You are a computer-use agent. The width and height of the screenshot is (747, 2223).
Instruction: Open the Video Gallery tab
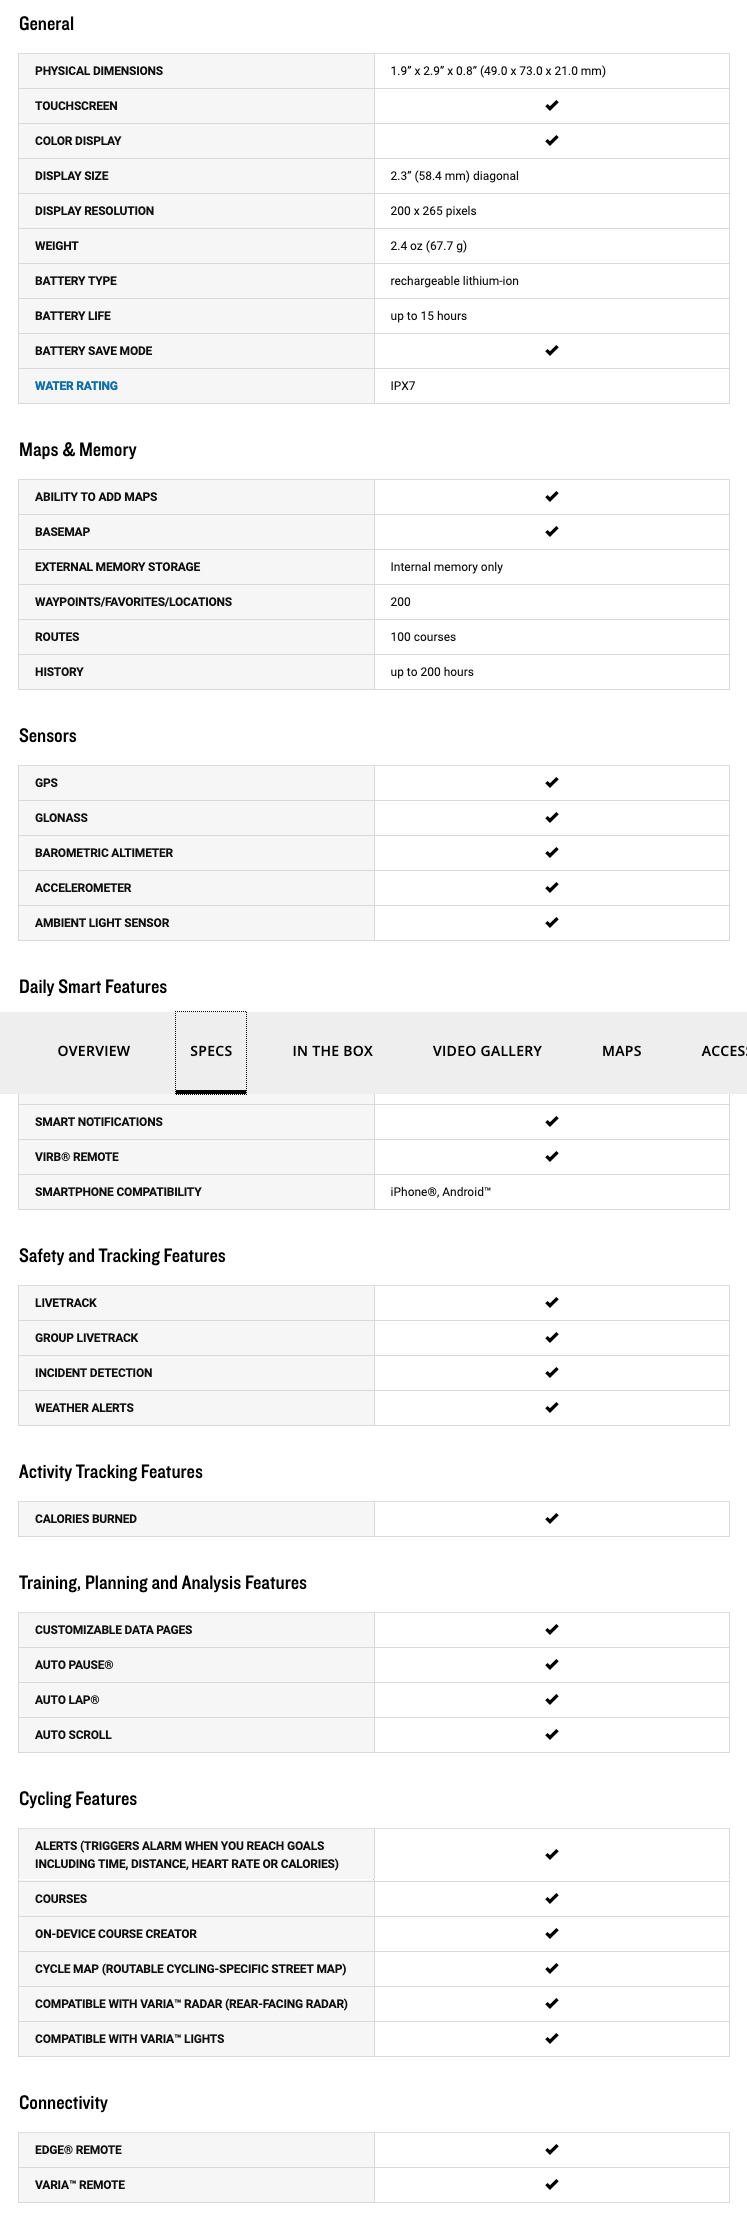487,1051
